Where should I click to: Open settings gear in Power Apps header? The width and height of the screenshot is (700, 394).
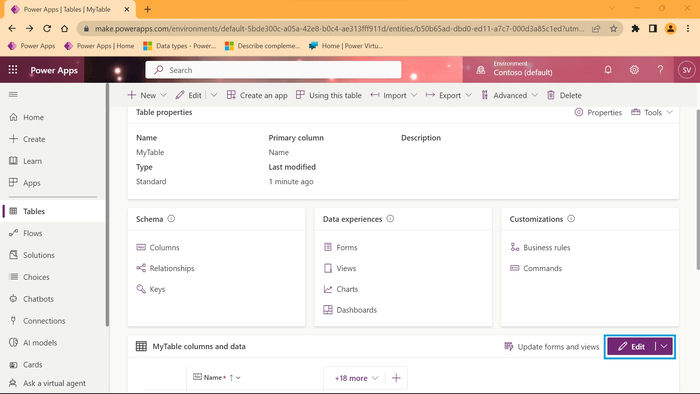coord(634,70)
